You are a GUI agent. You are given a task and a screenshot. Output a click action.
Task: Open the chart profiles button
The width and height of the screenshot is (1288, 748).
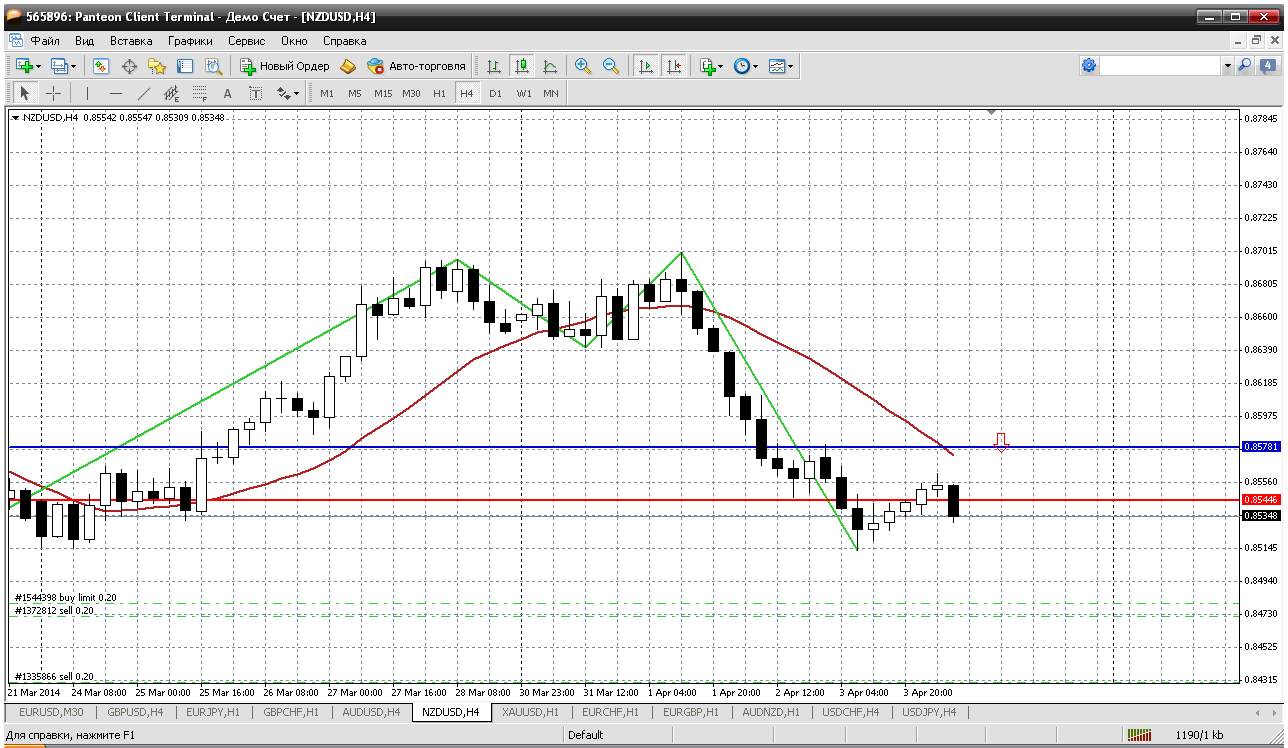(59, 66)
